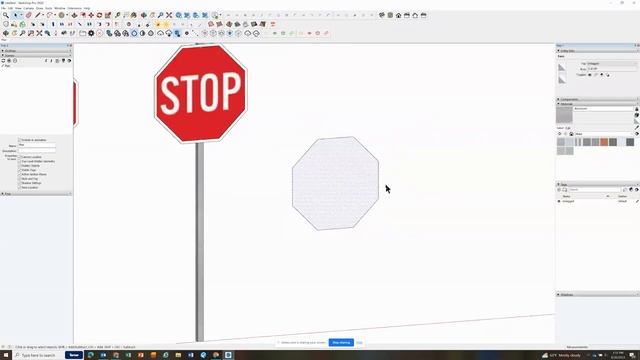The image size is (640, 360).
Task: Select the white octagon face in viewport
Action: click(x=336, y=183)
